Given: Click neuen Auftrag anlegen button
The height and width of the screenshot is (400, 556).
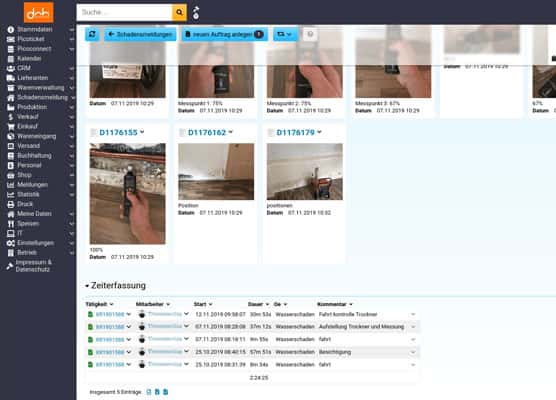Looking at the screenshot, I should [x=225, y=34].
